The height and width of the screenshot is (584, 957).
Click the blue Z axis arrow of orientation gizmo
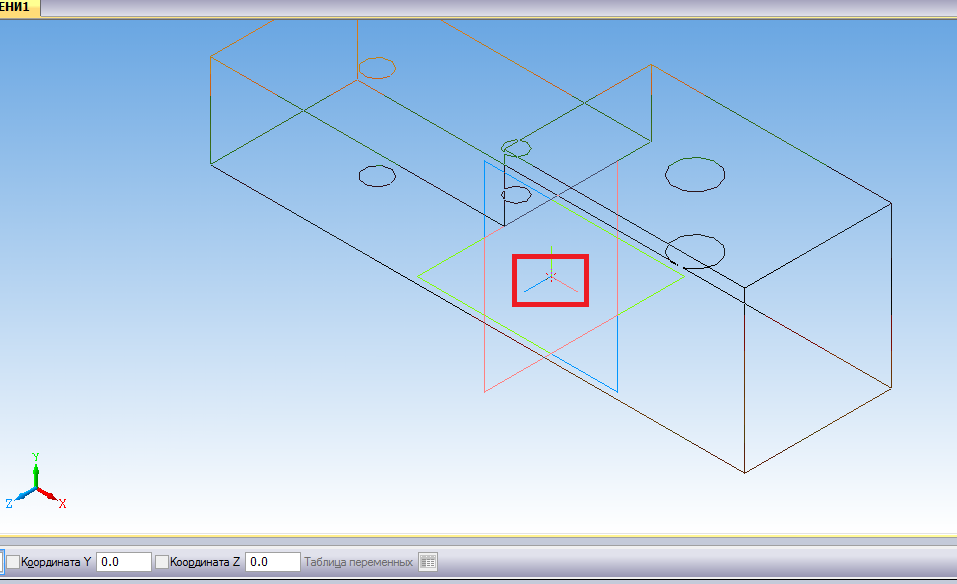tap(21, 498)
